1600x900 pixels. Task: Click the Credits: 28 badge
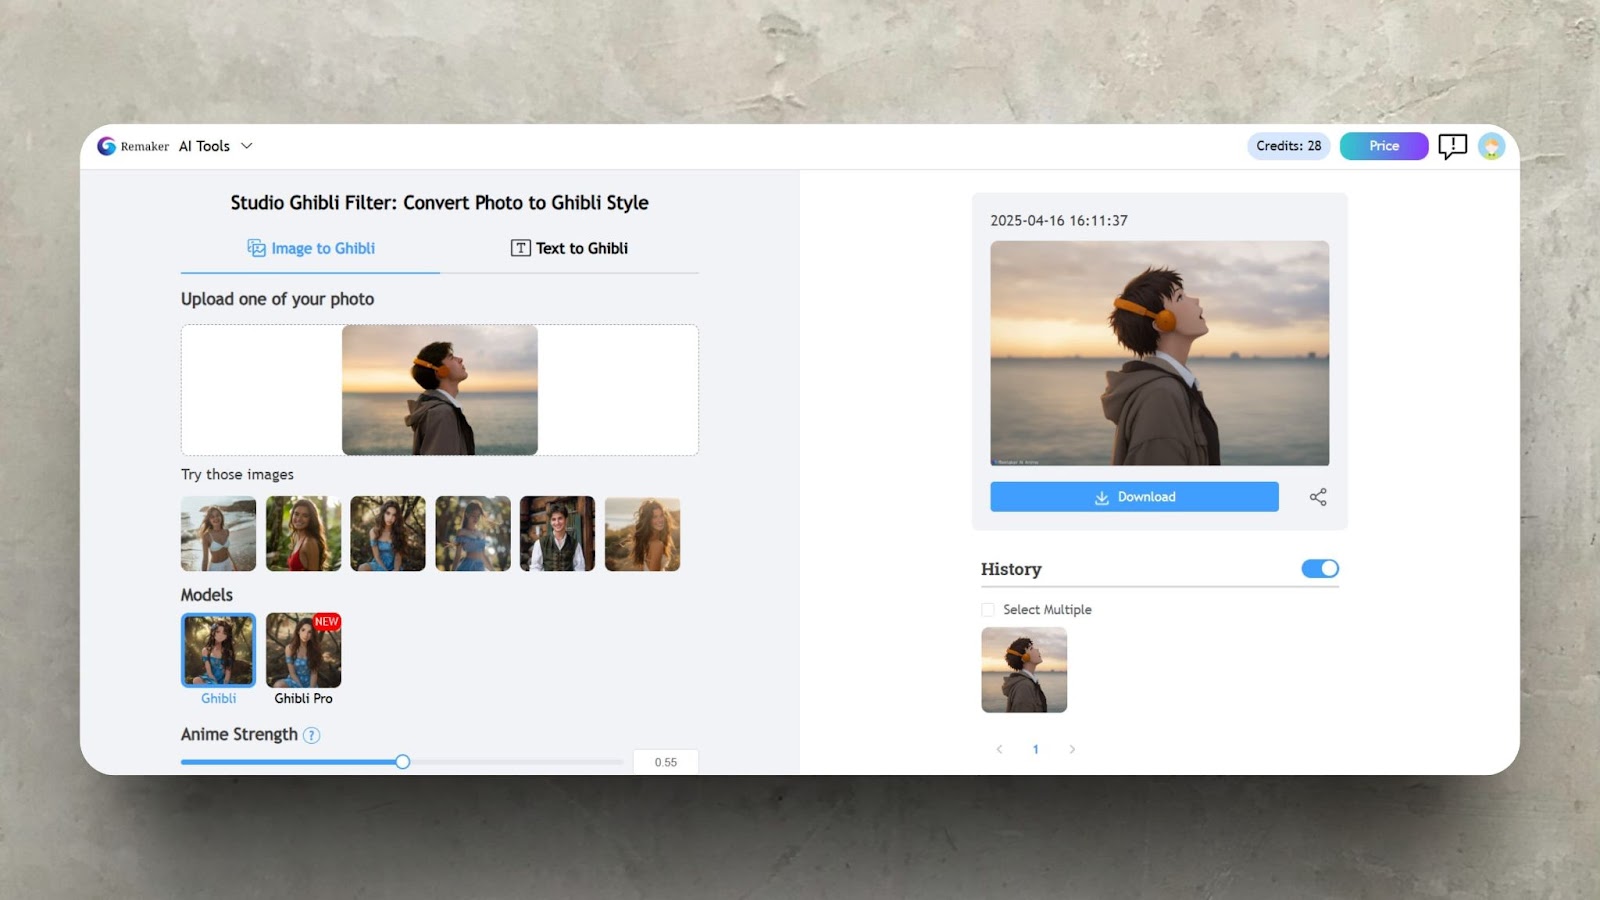point(1288,146)
